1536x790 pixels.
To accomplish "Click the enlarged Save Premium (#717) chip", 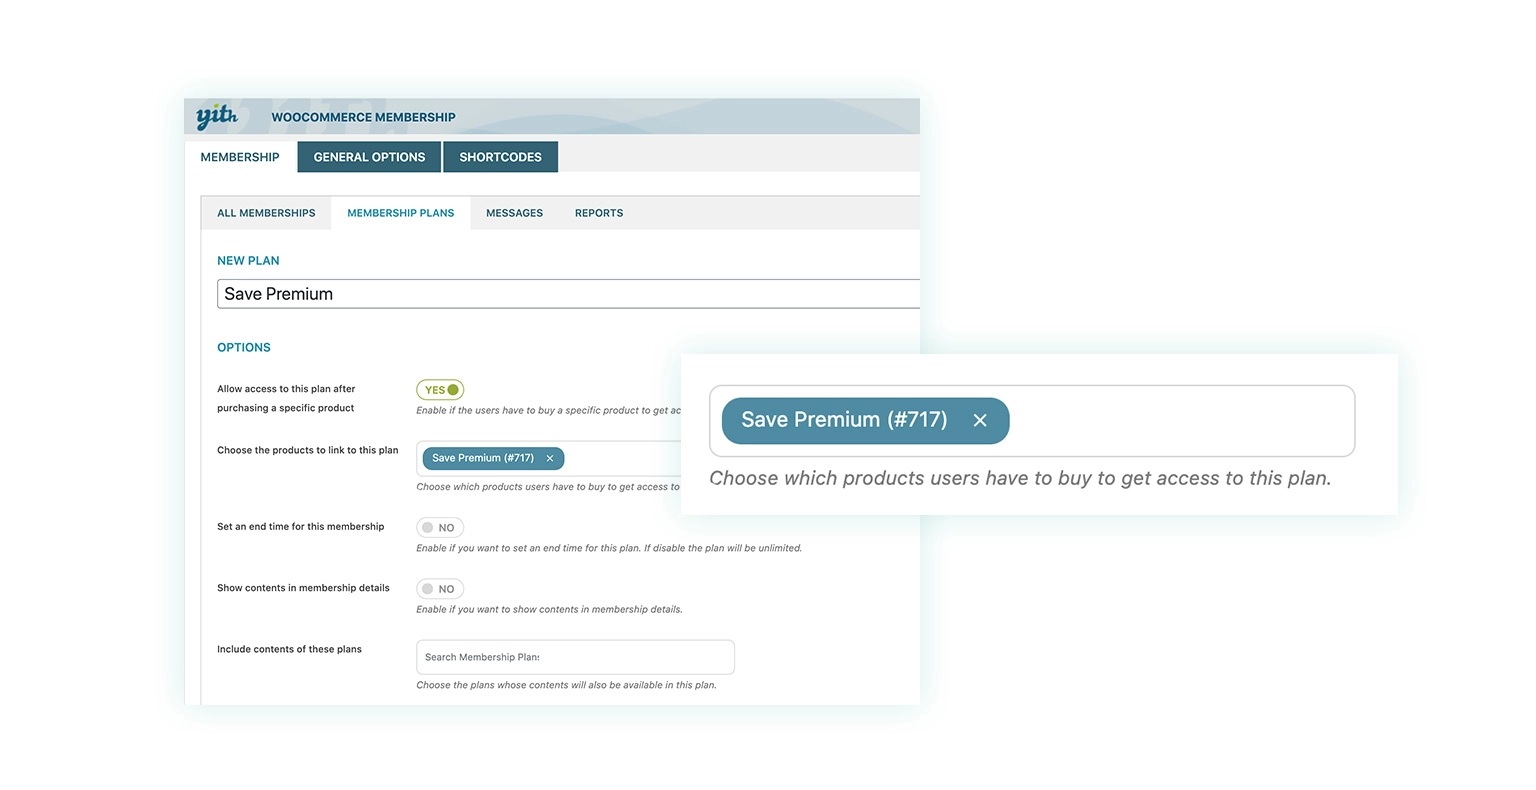I will point(844,420).
